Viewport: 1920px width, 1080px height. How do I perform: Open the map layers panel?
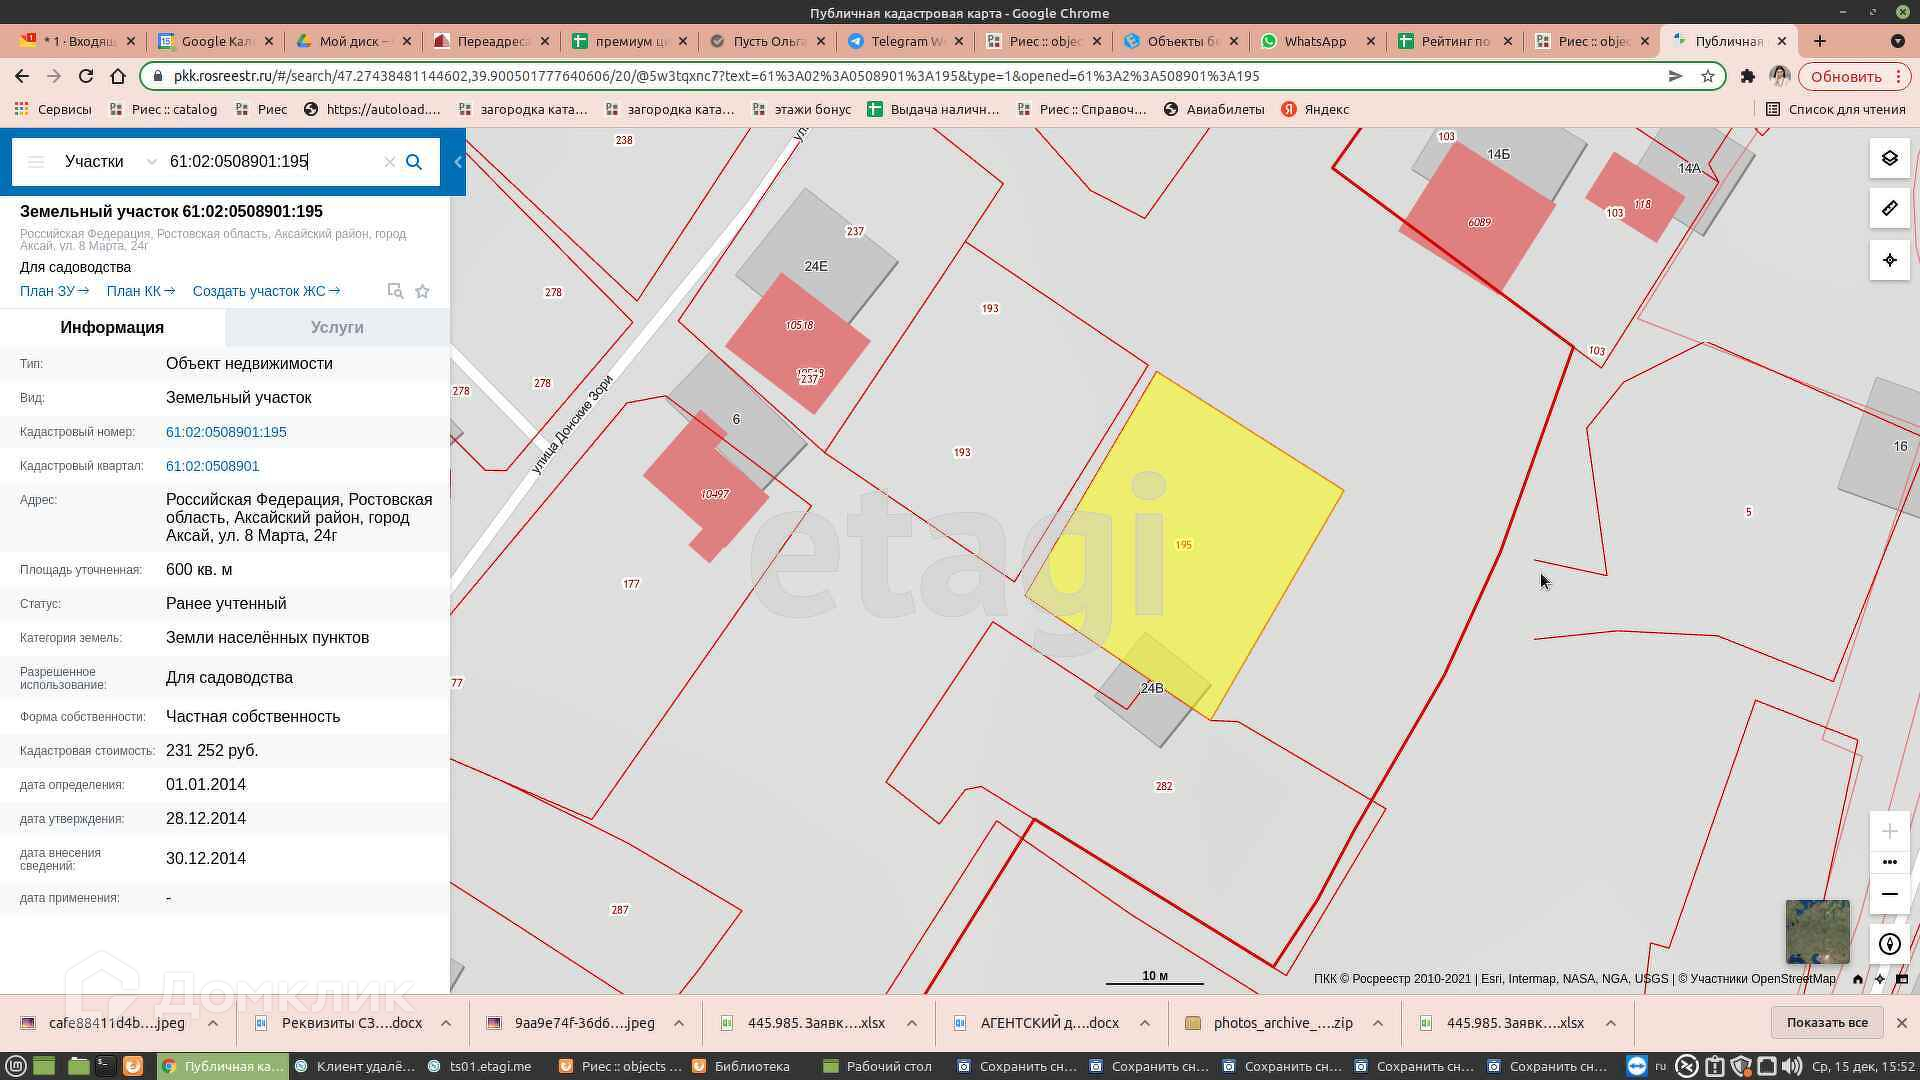1889,159
